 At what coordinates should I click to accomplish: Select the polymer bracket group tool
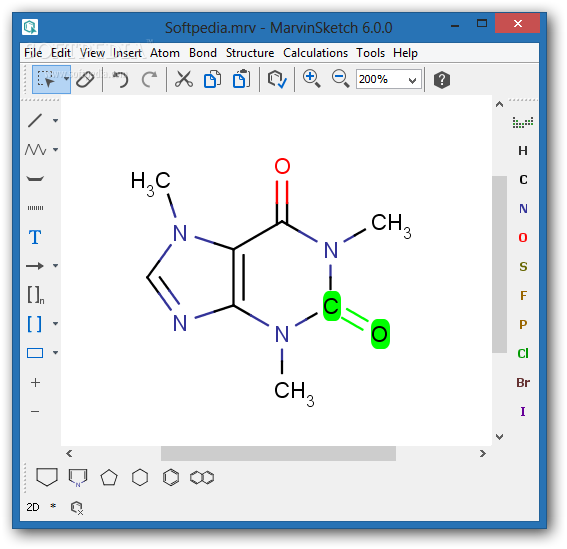point(35,295)
